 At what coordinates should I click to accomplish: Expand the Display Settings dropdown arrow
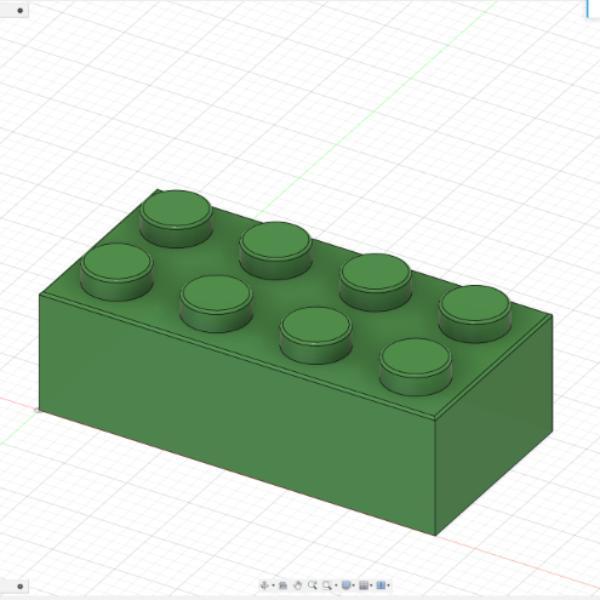click(354, 585)
